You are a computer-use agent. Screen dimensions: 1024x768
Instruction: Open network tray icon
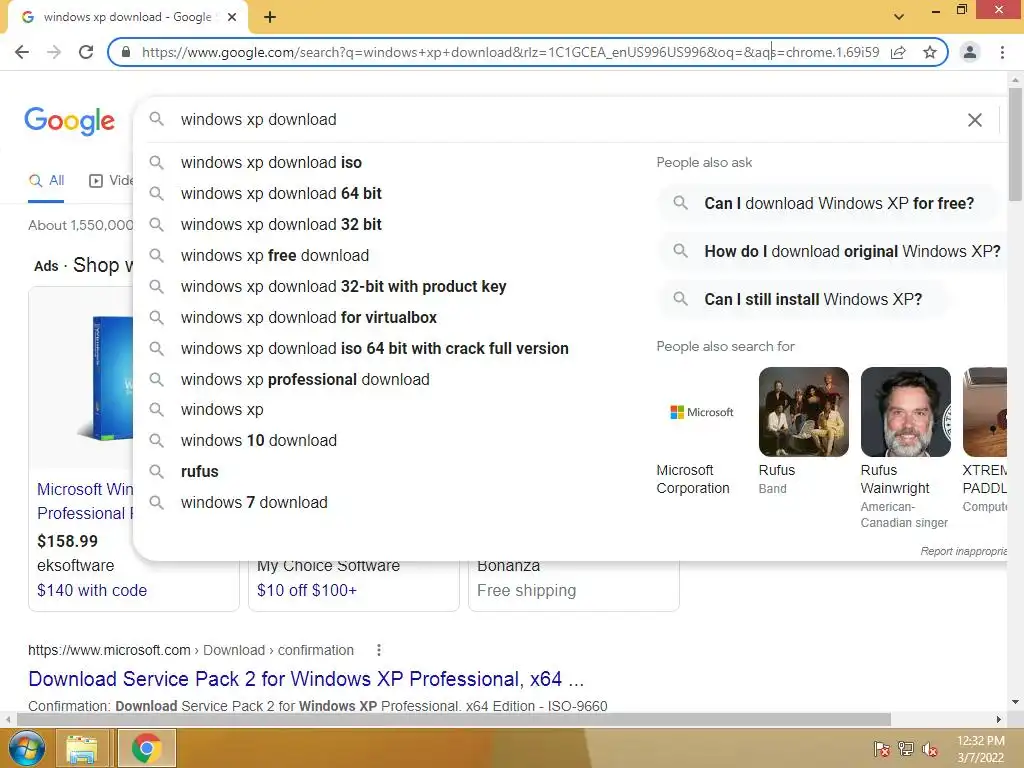click(x=906, y=748)
